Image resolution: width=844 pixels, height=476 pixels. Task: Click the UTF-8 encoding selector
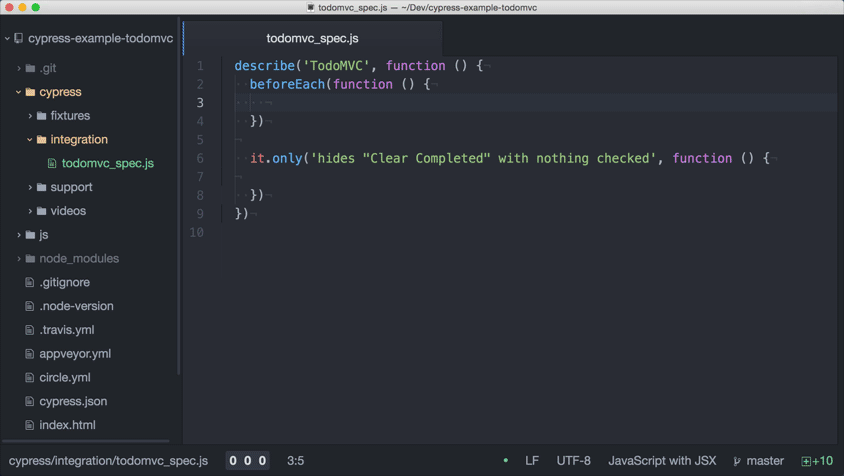pos(573,461)
